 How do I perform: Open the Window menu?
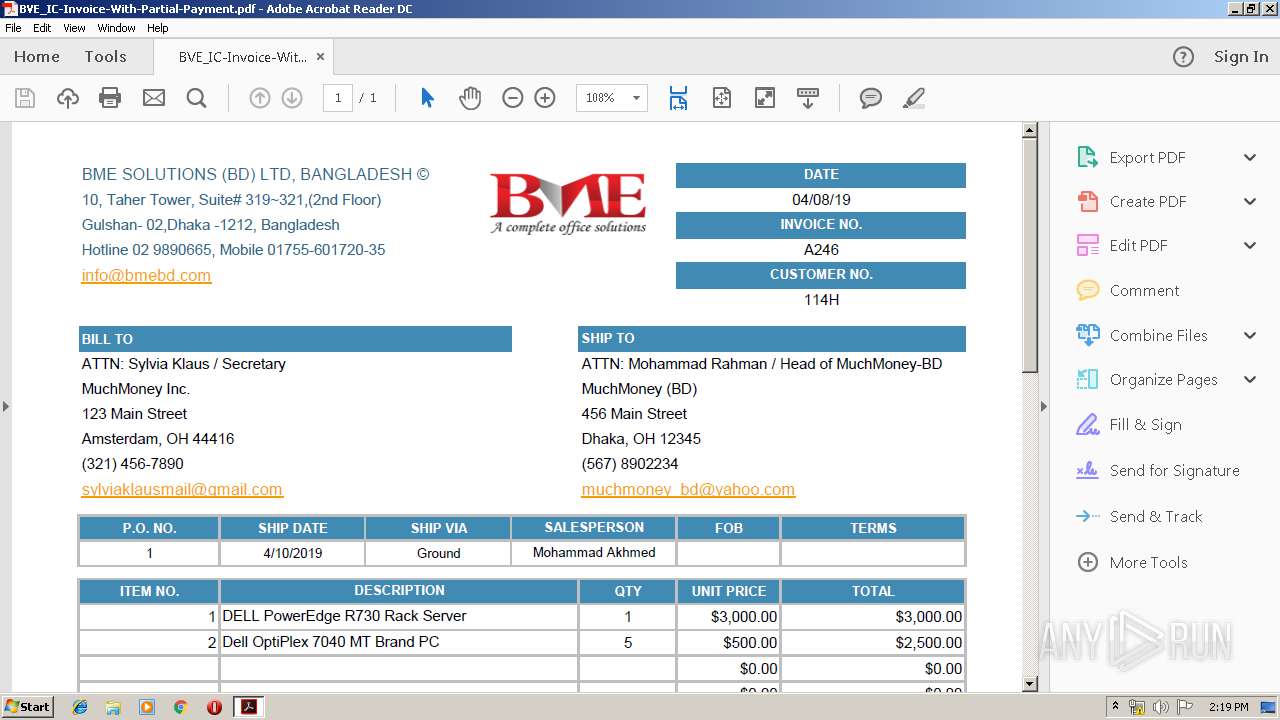pos(116,28)
